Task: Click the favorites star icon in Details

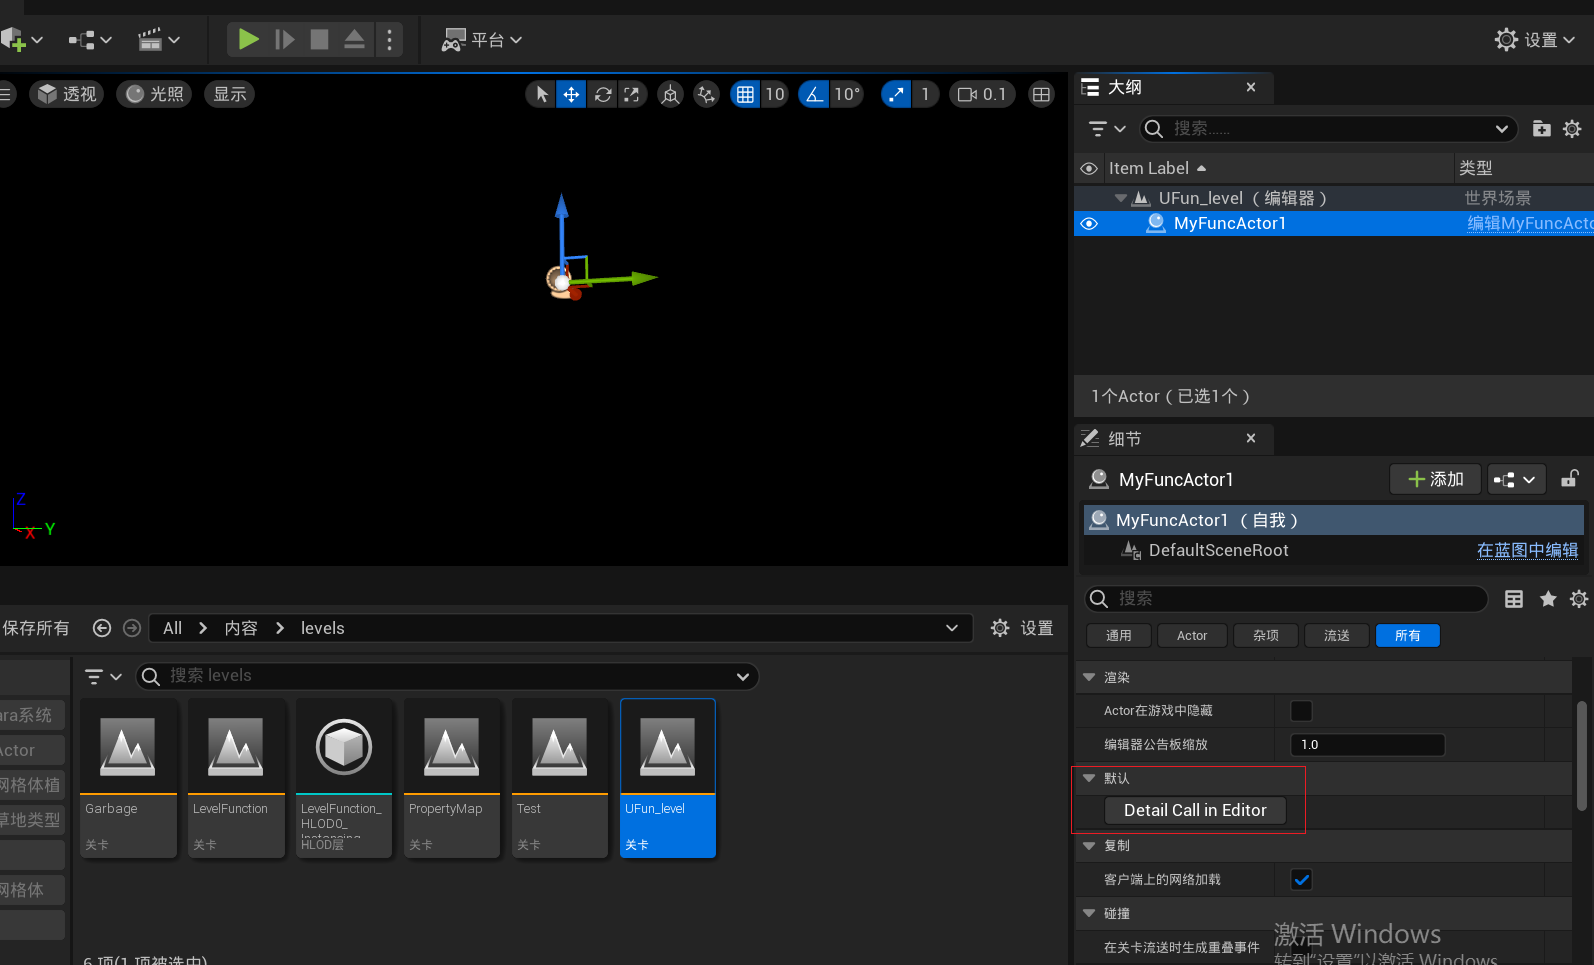Action: click(x=1548, y=599)
